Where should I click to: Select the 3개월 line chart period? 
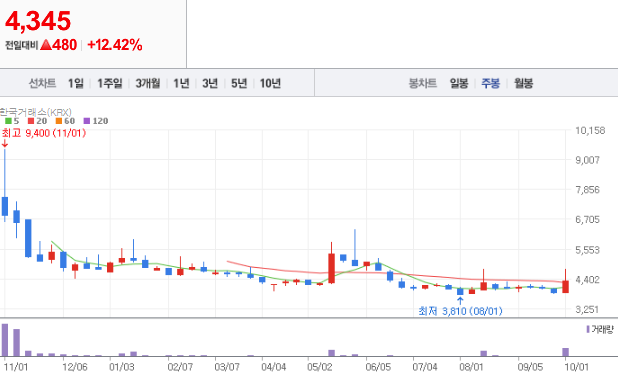(x=148, y=83)
